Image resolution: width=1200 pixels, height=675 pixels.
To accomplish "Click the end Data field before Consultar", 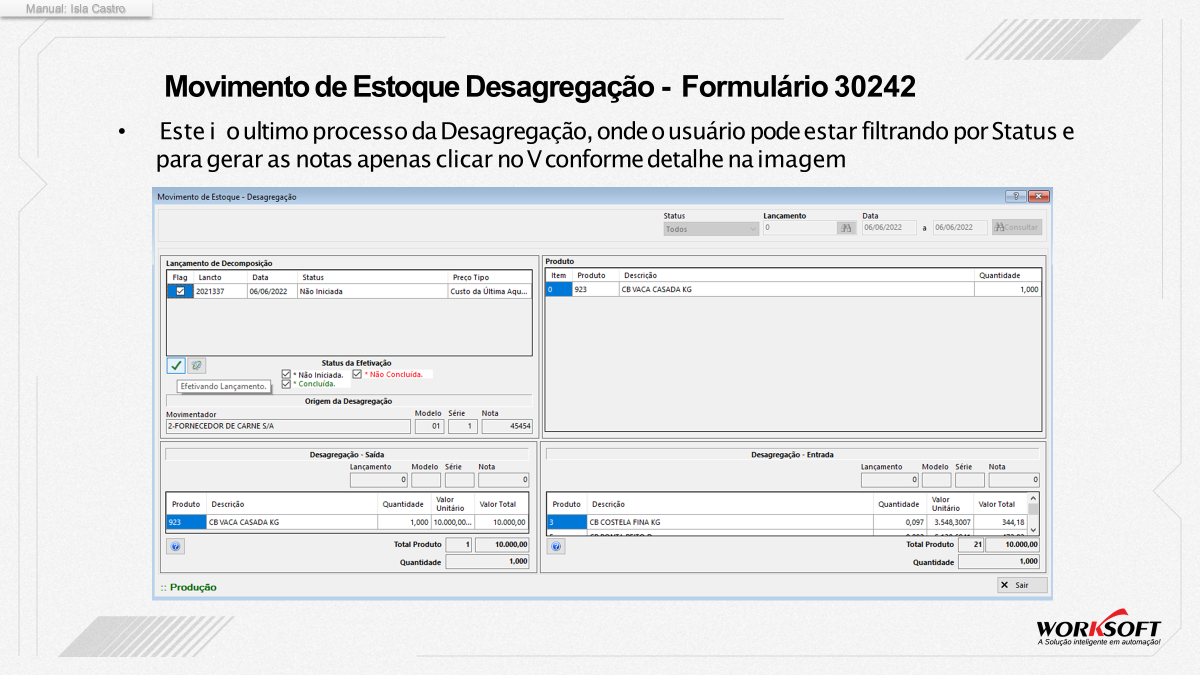I will 960,228.
